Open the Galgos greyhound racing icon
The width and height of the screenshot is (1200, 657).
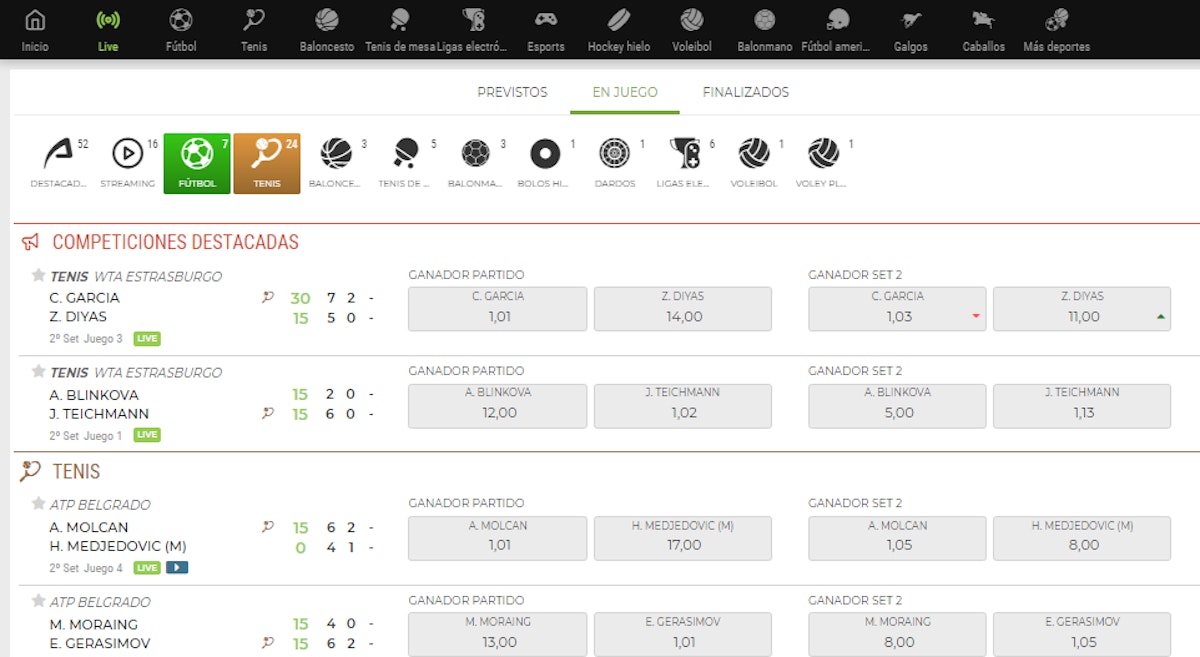(910, 21)
